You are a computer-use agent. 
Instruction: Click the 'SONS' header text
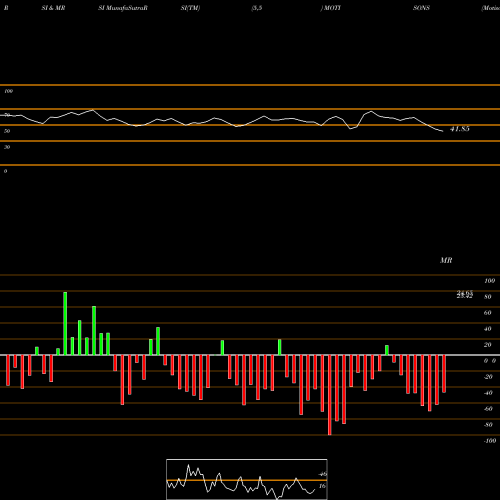point(421,8)
